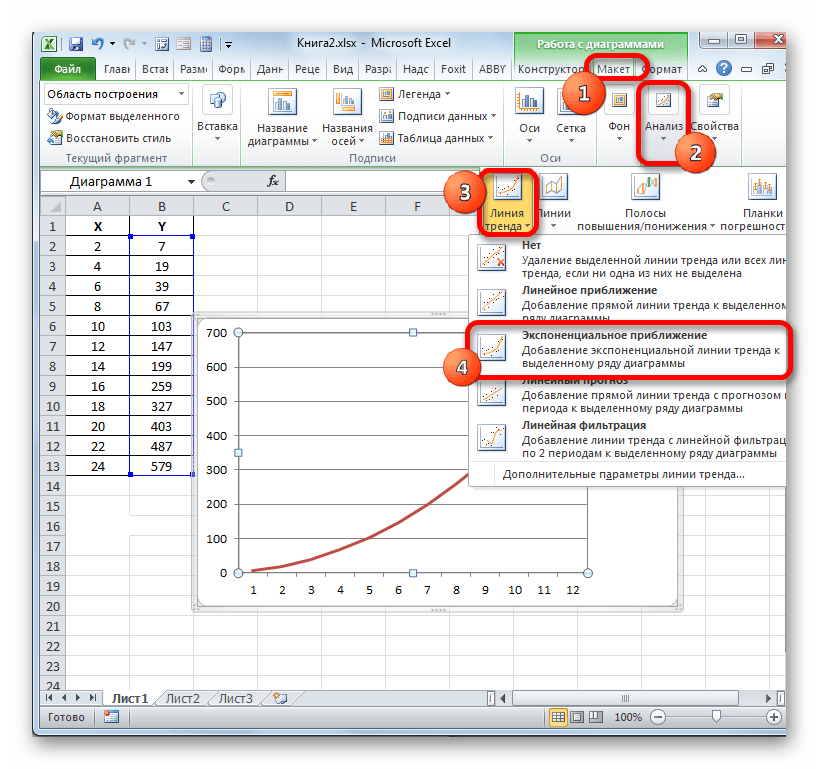
Task: Expand the Подписи данных dropdown
Action: click(493, 116)
